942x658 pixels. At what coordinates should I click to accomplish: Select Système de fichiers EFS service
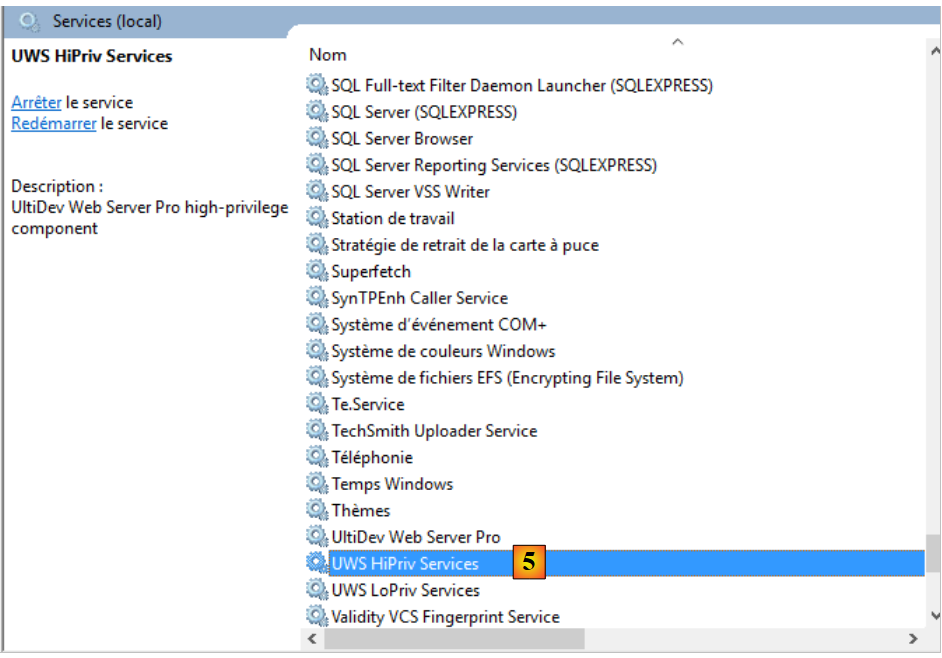point(507,378)
